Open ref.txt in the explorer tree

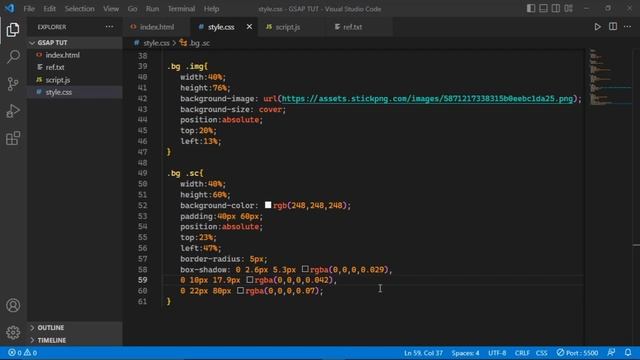[75, 67]
